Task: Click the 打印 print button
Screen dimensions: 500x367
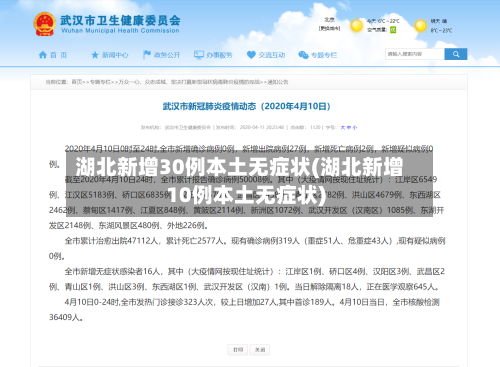Action: [x=238, y=350]
